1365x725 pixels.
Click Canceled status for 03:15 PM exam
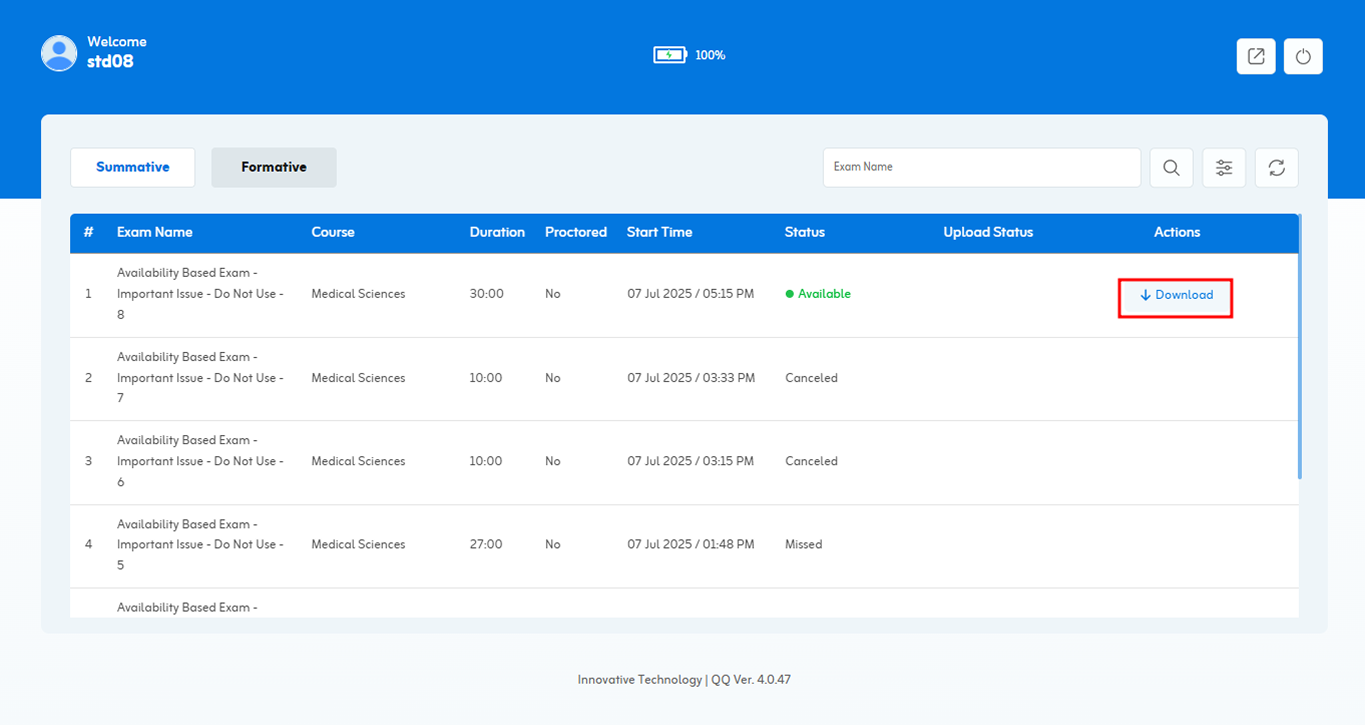coord(811,461)
